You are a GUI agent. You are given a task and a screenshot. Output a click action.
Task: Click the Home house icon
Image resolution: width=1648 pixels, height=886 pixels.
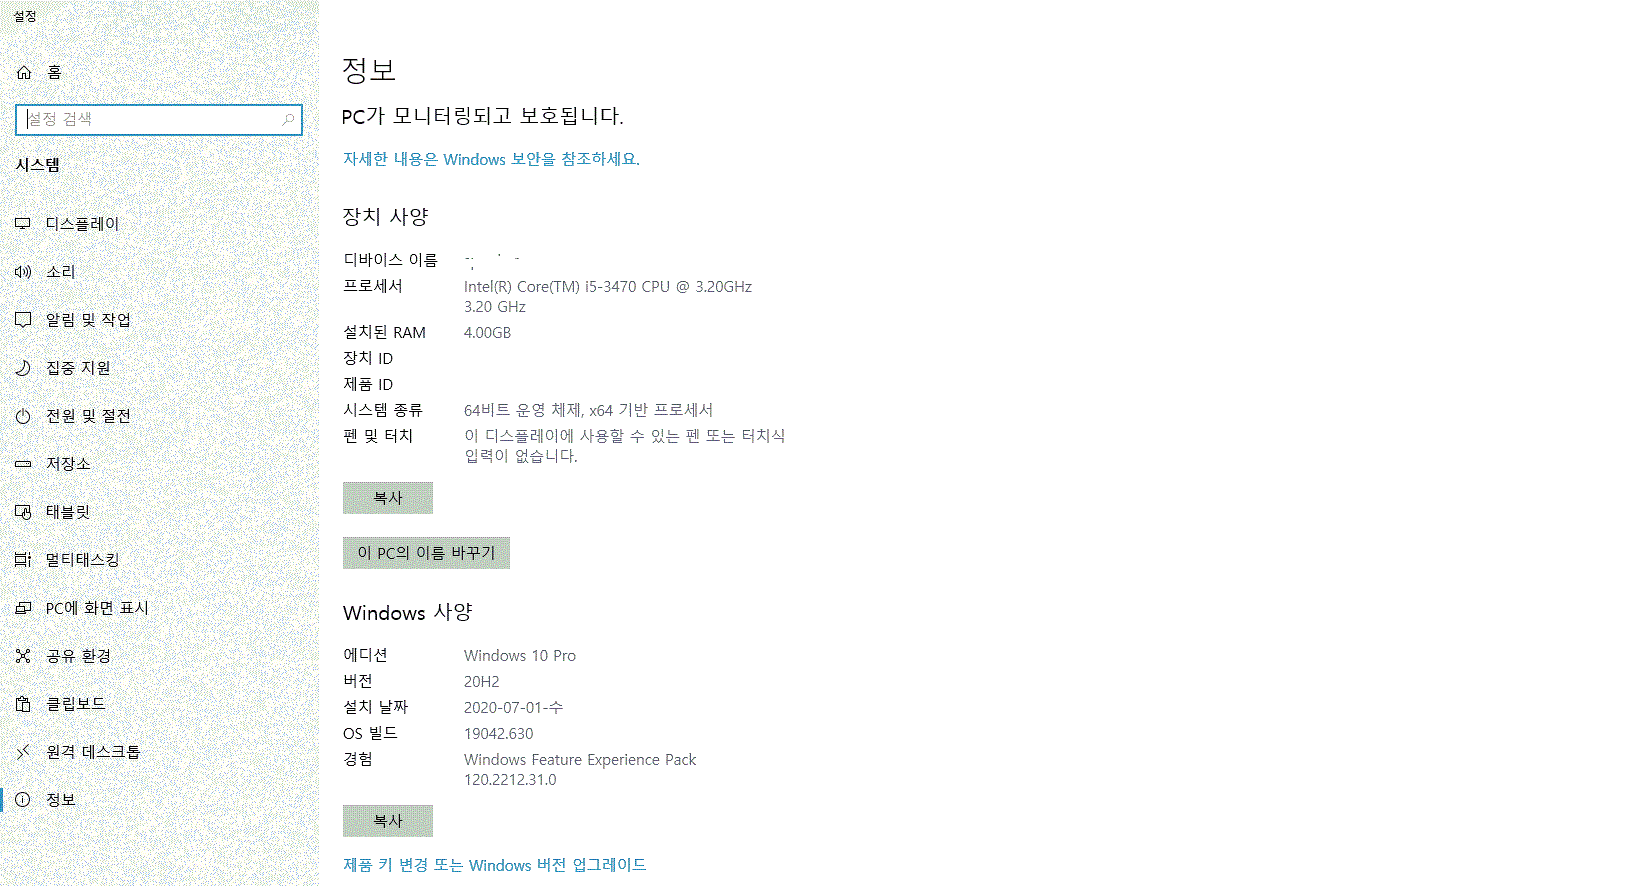coord(24,72)
